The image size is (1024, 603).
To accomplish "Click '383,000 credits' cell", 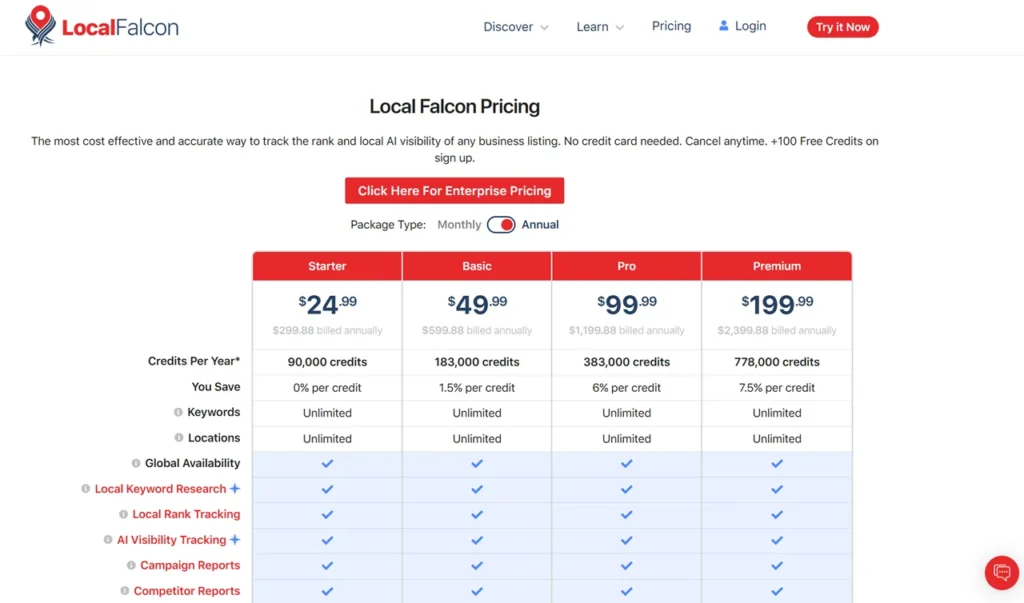I will 626,362.
